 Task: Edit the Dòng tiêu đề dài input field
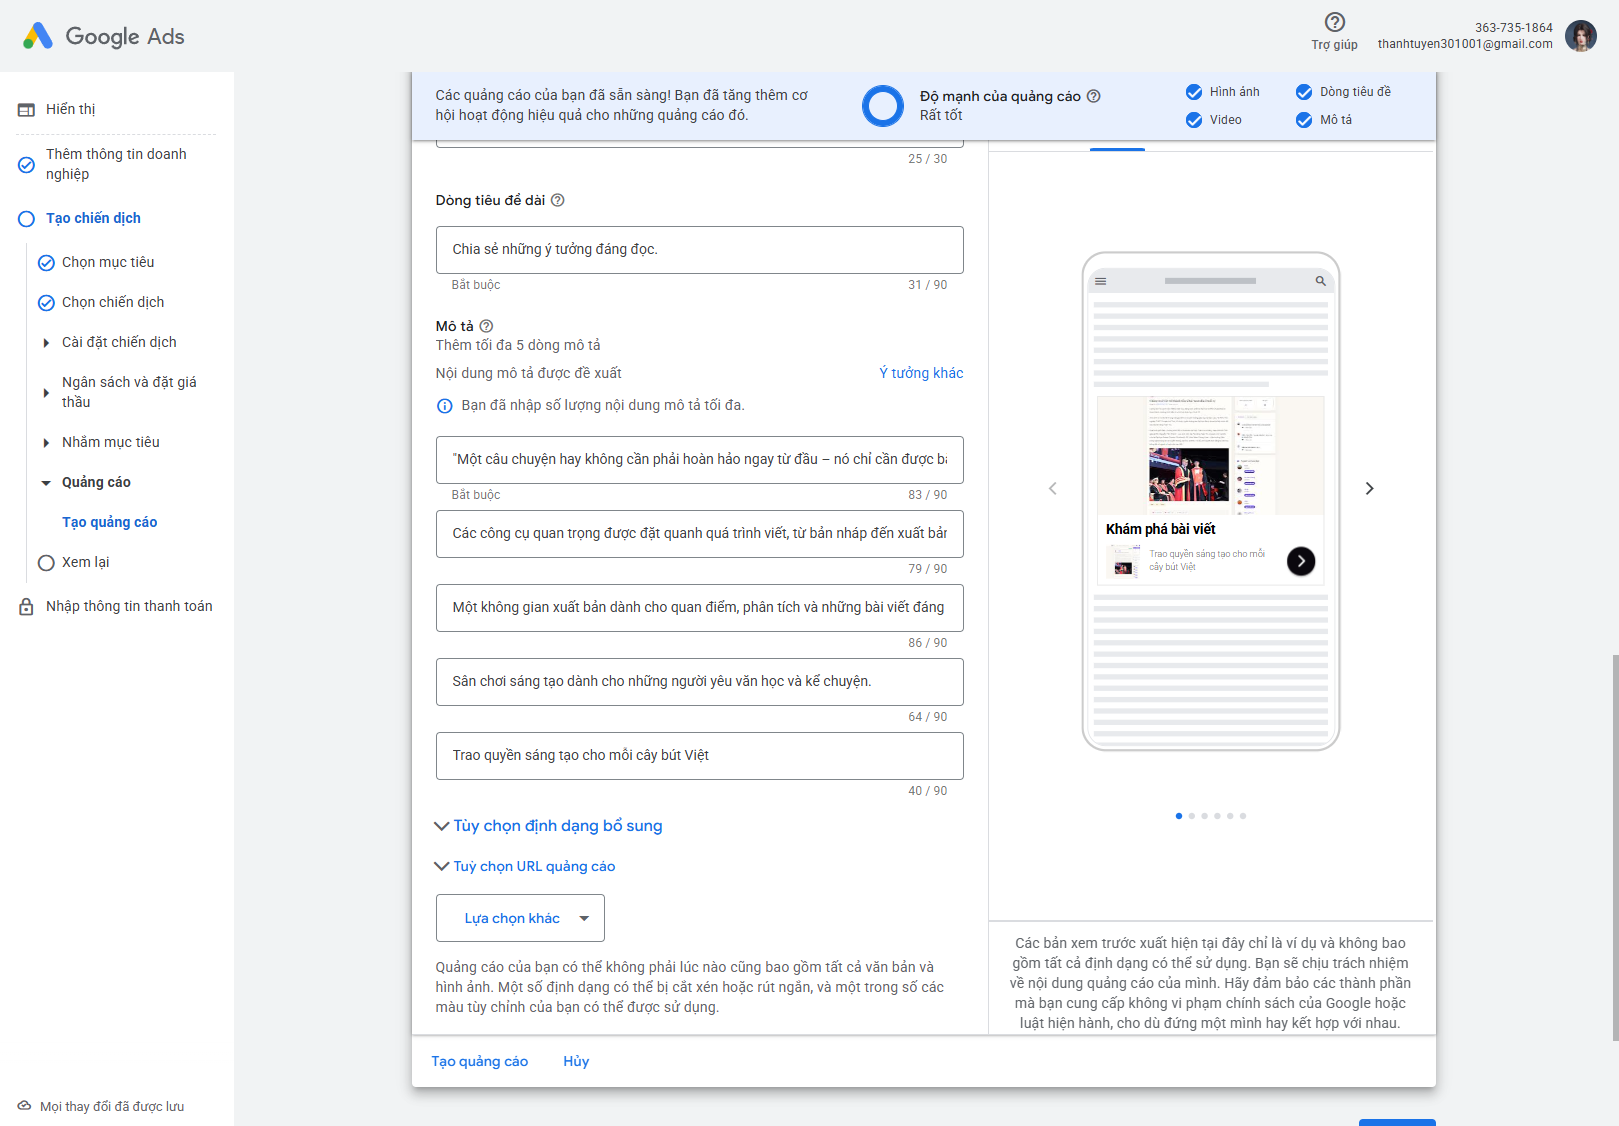click(700, 250)
